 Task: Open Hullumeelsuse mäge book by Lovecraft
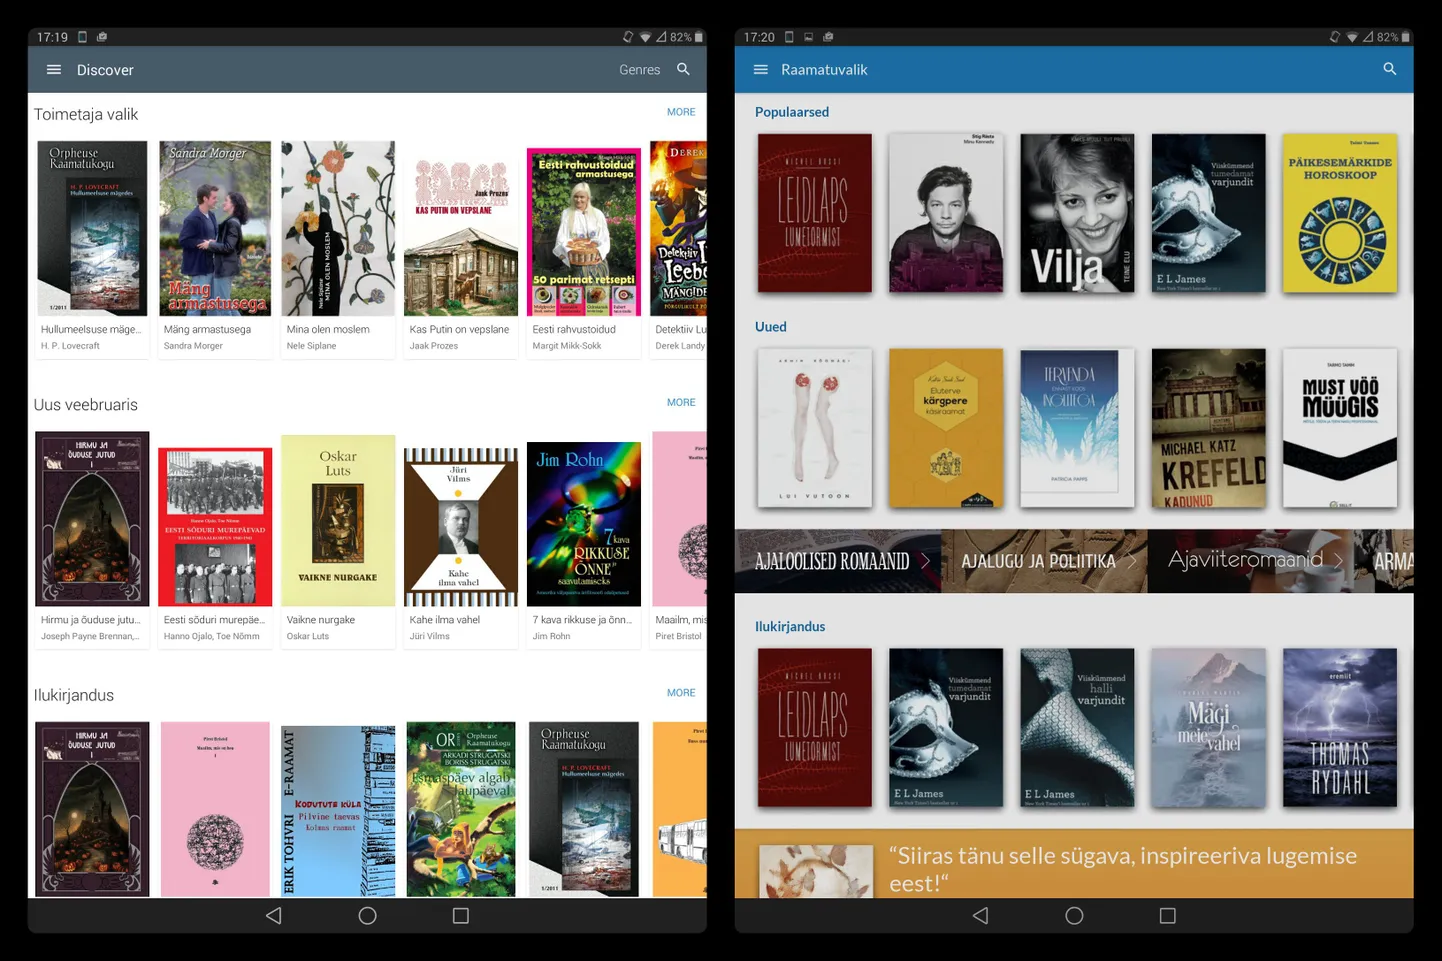coord(92,248)
